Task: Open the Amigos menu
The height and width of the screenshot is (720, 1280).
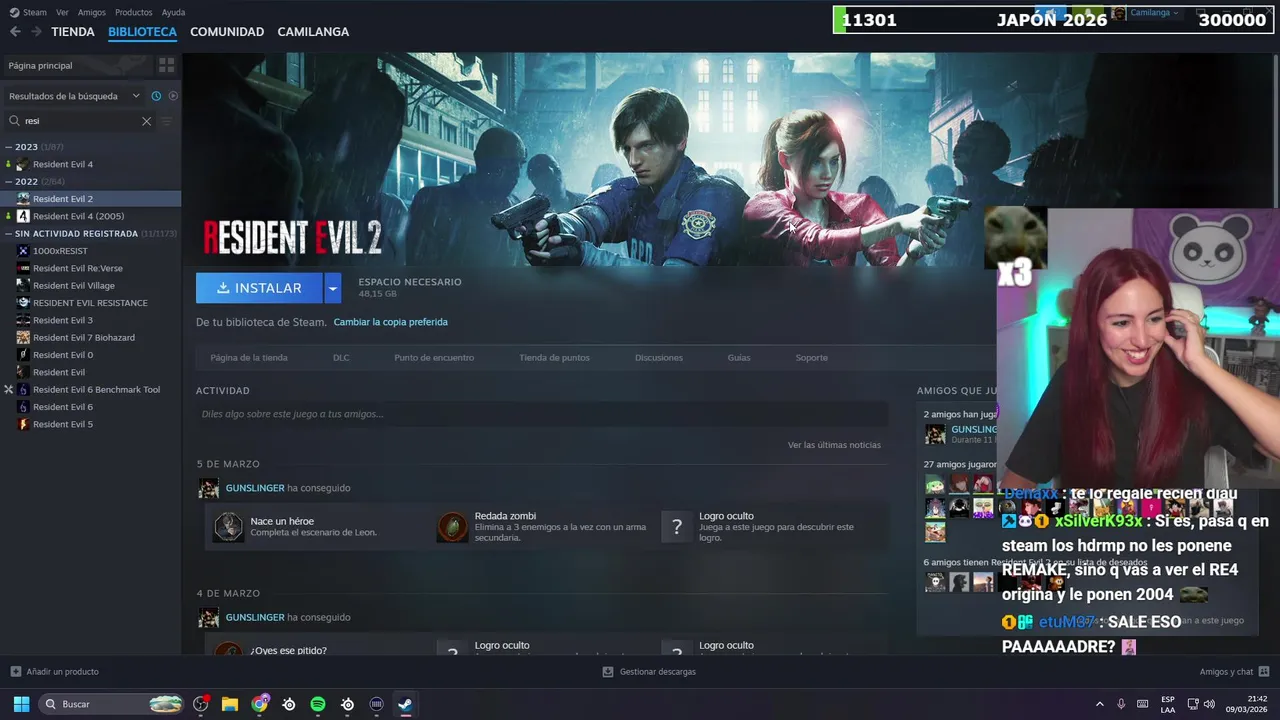Action: (92, 12)
